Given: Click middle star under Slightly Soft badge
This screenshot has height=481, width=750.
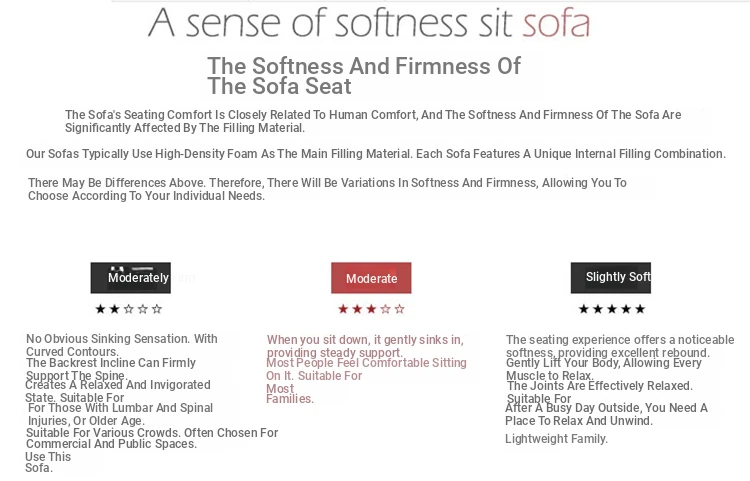Looking at the screenshot, I should 612,309.
